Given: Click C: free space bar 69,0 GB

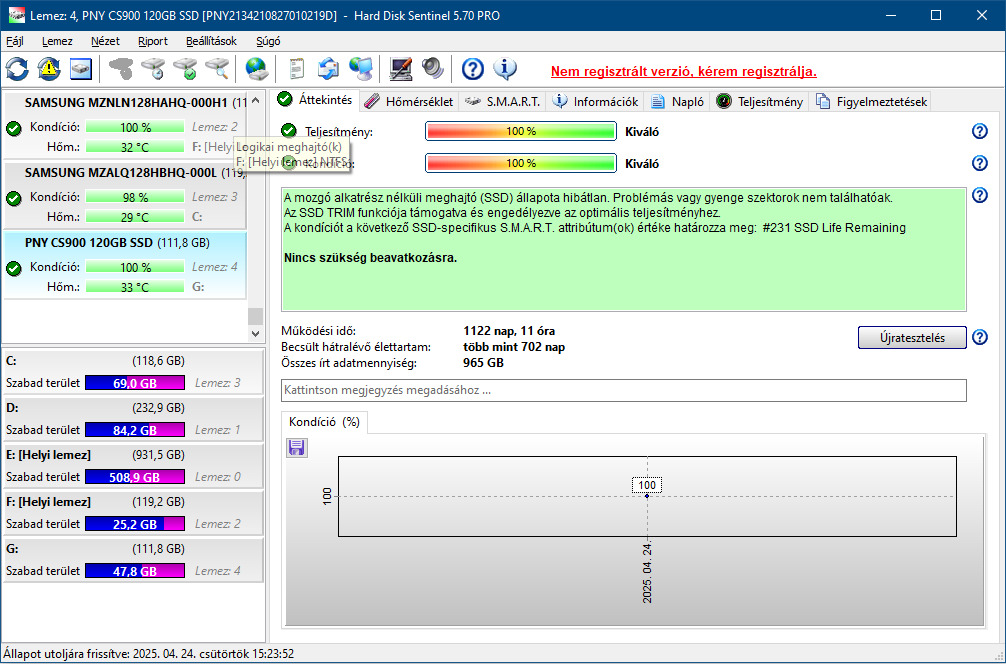Looking at the screenshot, I should (135, 383).
